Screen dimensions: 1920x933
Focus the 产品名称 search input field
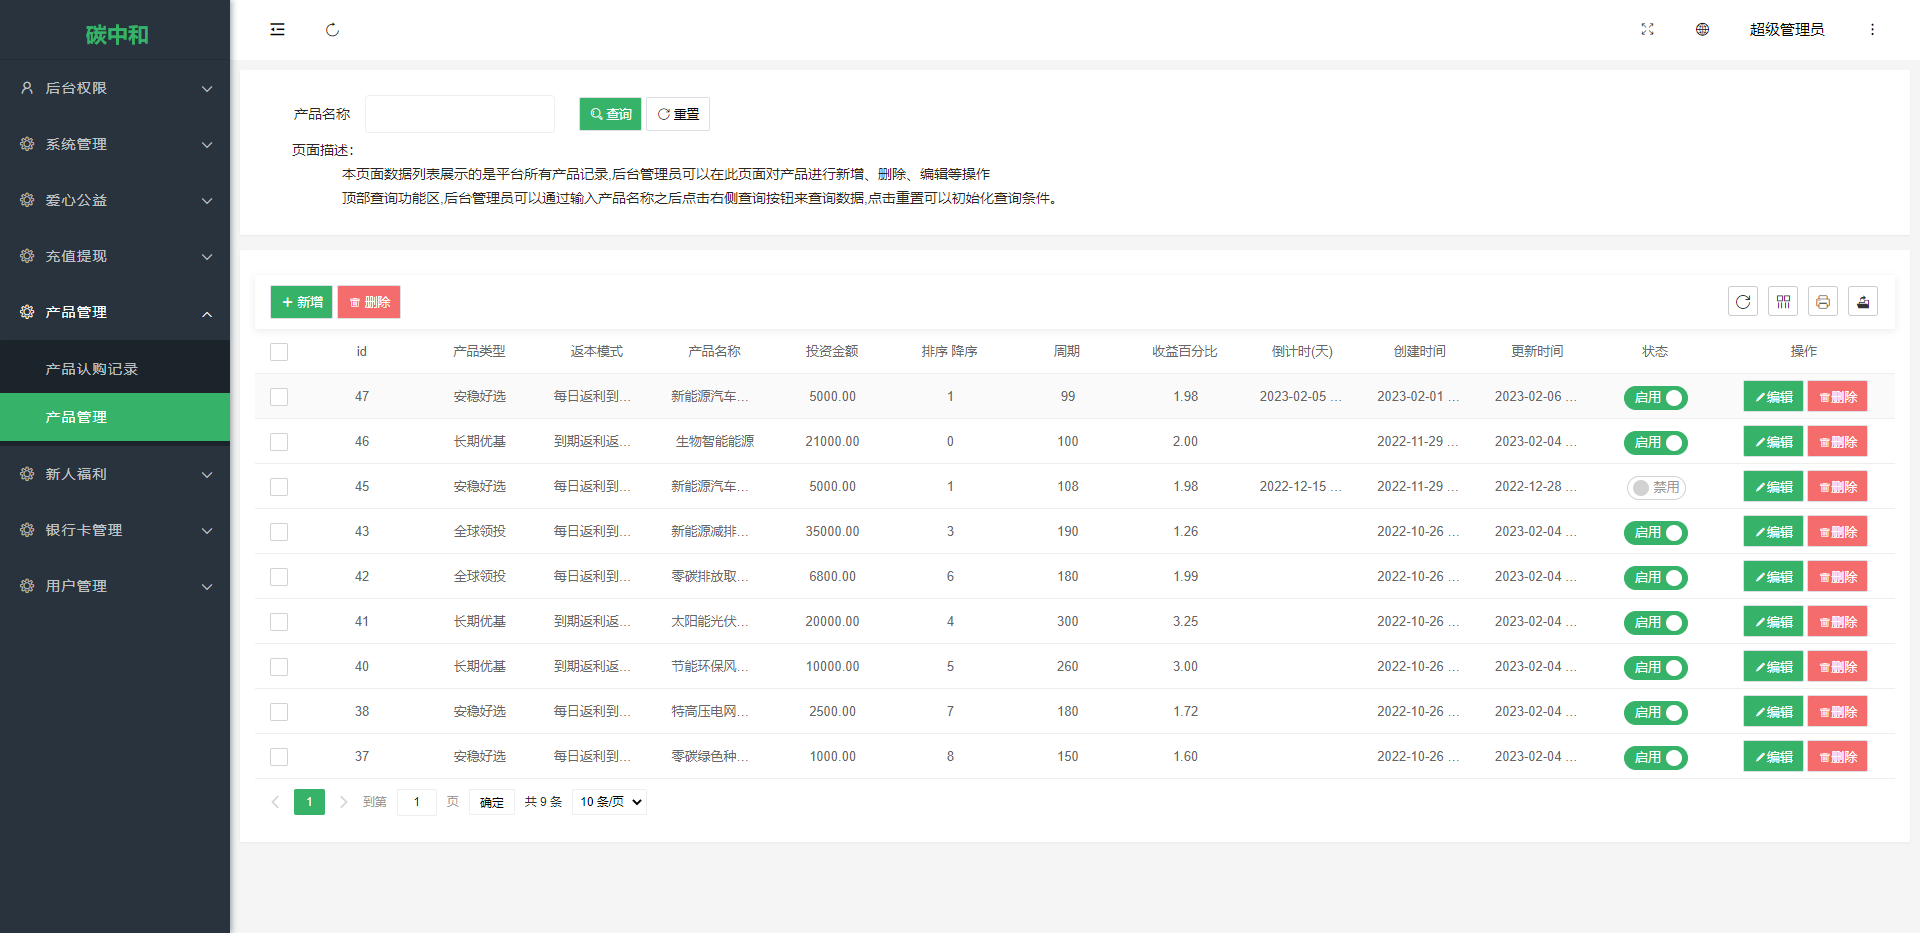click(x=460, y=114)
